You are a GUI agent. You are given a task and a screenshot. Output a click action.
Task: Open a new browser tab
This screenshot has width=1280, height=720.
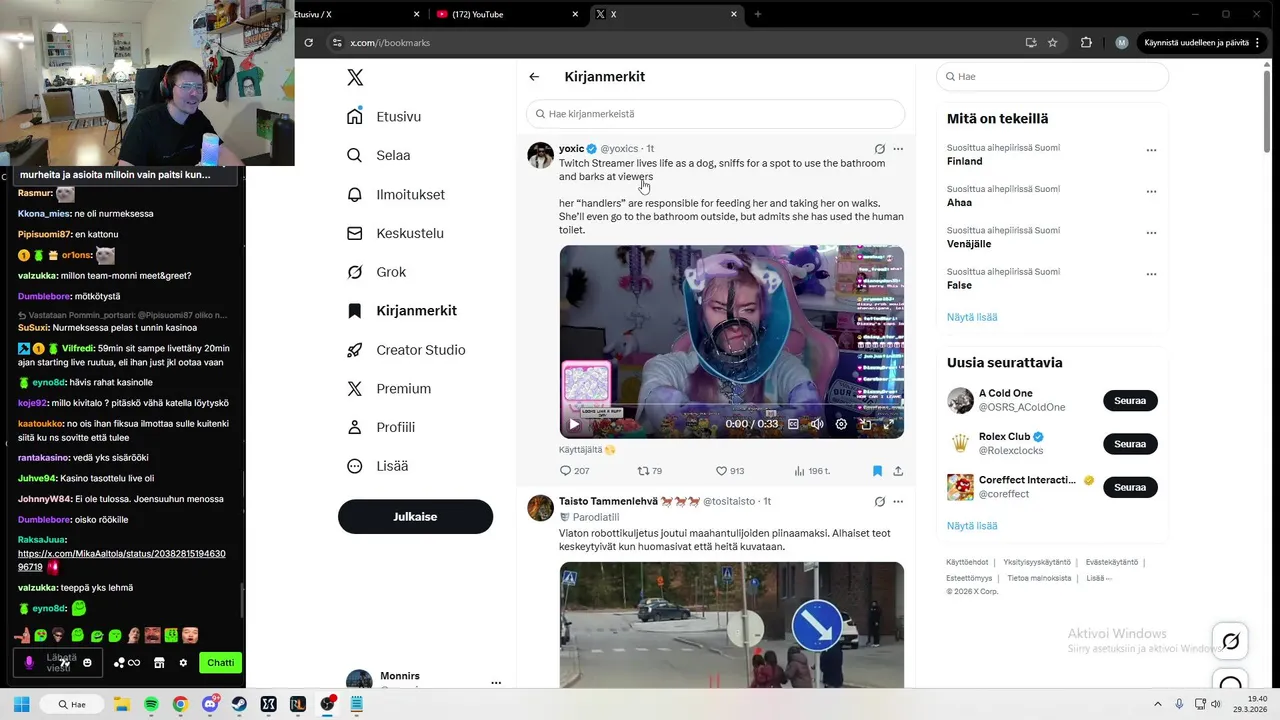click(x=757, y=14)
